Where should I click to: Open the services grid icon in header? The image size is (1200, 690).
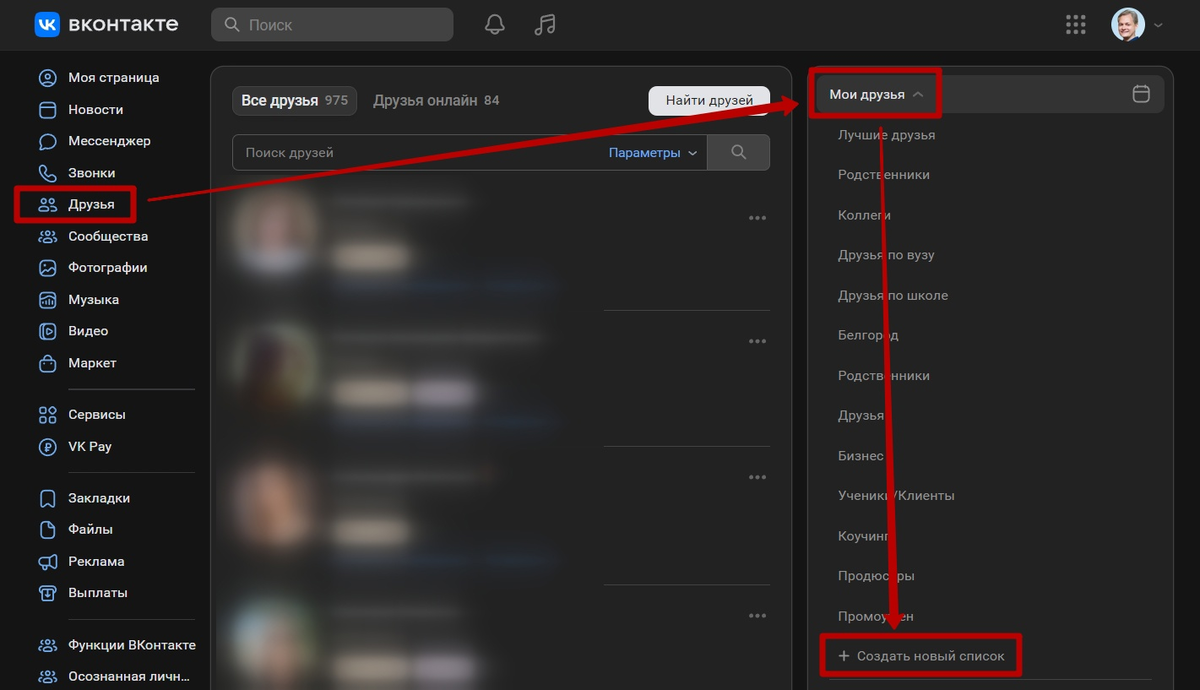(x=1076, y=24)
